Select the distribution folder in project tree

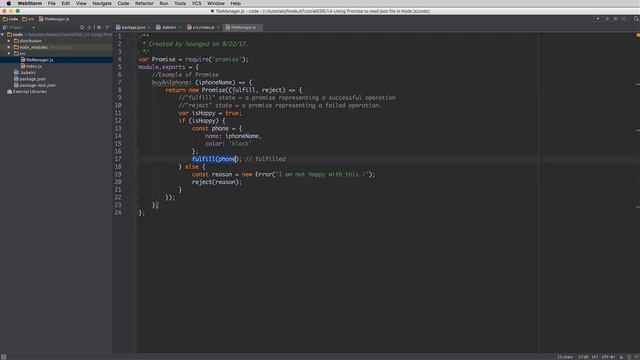click(28, 41)
